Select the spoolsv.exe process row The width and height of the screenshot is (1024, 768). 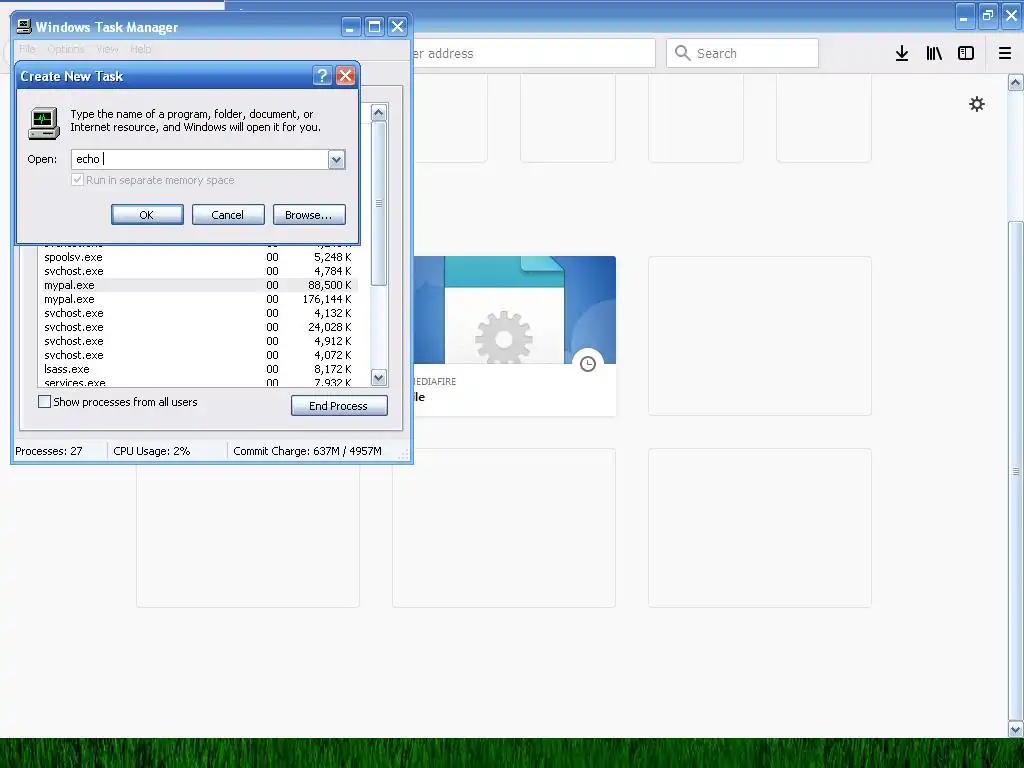click(198, 257)
